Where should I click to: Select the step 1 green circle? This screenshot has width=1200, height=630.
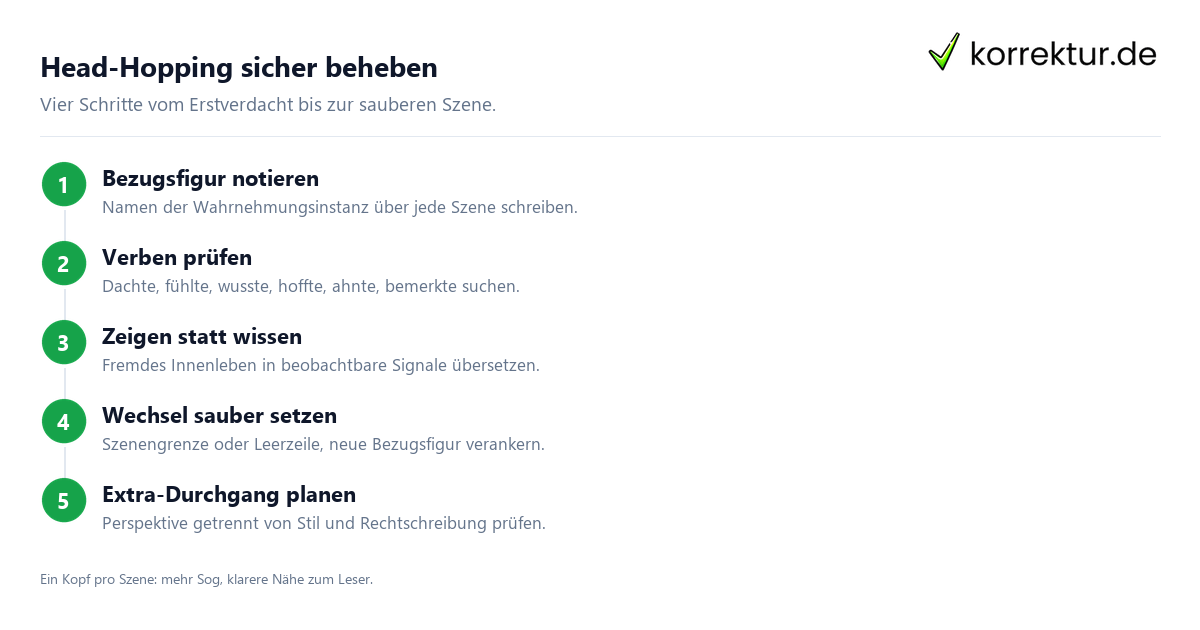tap(64, 184)
